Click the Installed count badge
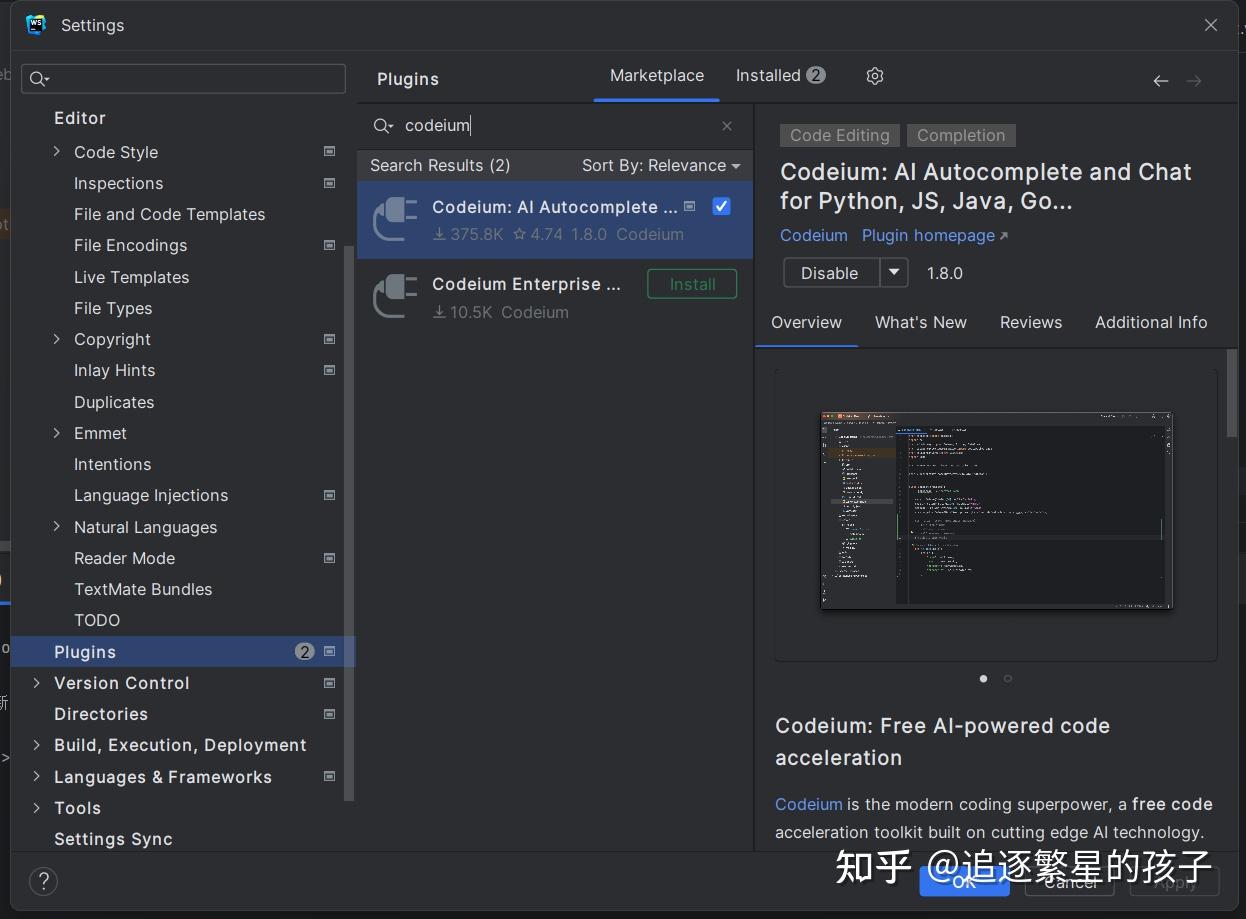 [816, 75]
